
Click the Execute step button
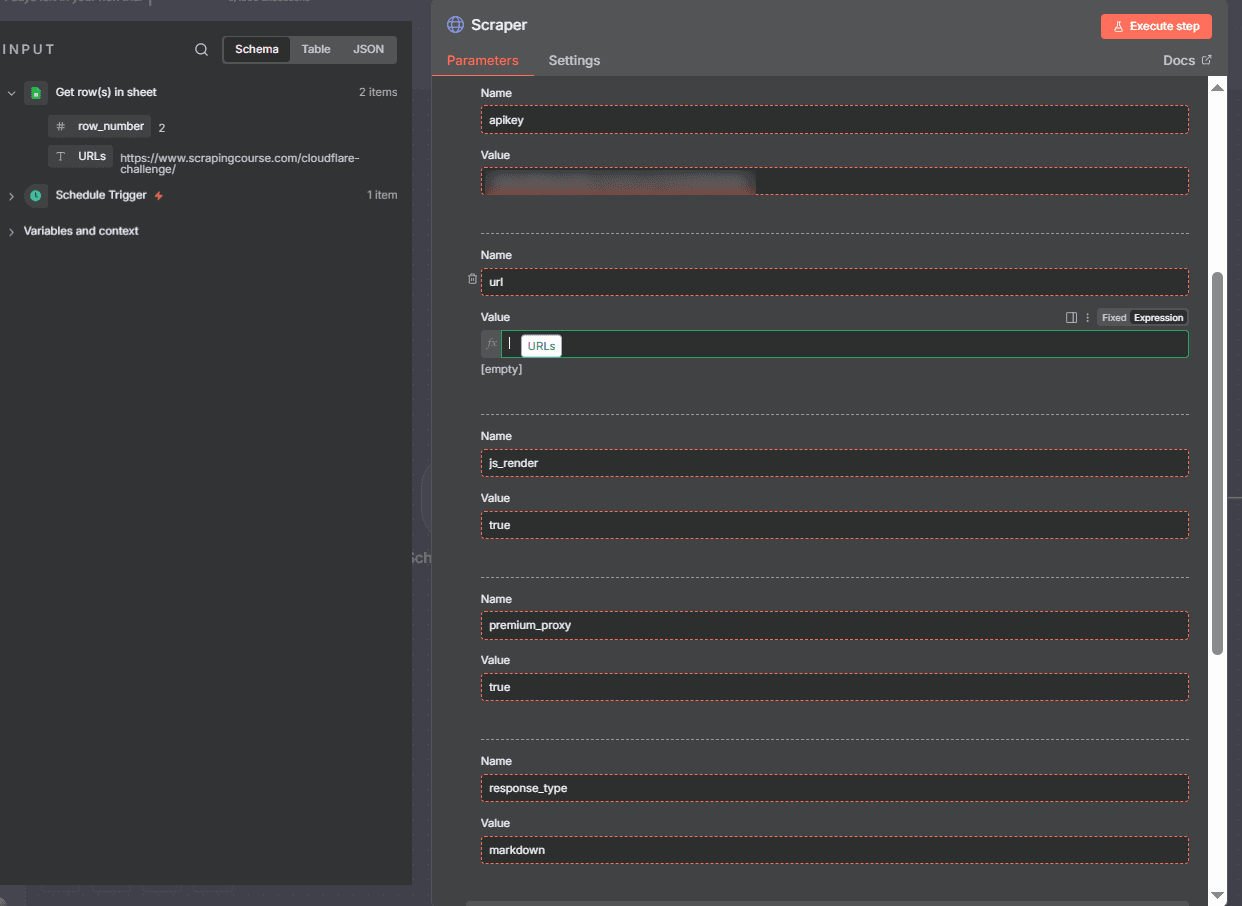(x=1156, y=26)
